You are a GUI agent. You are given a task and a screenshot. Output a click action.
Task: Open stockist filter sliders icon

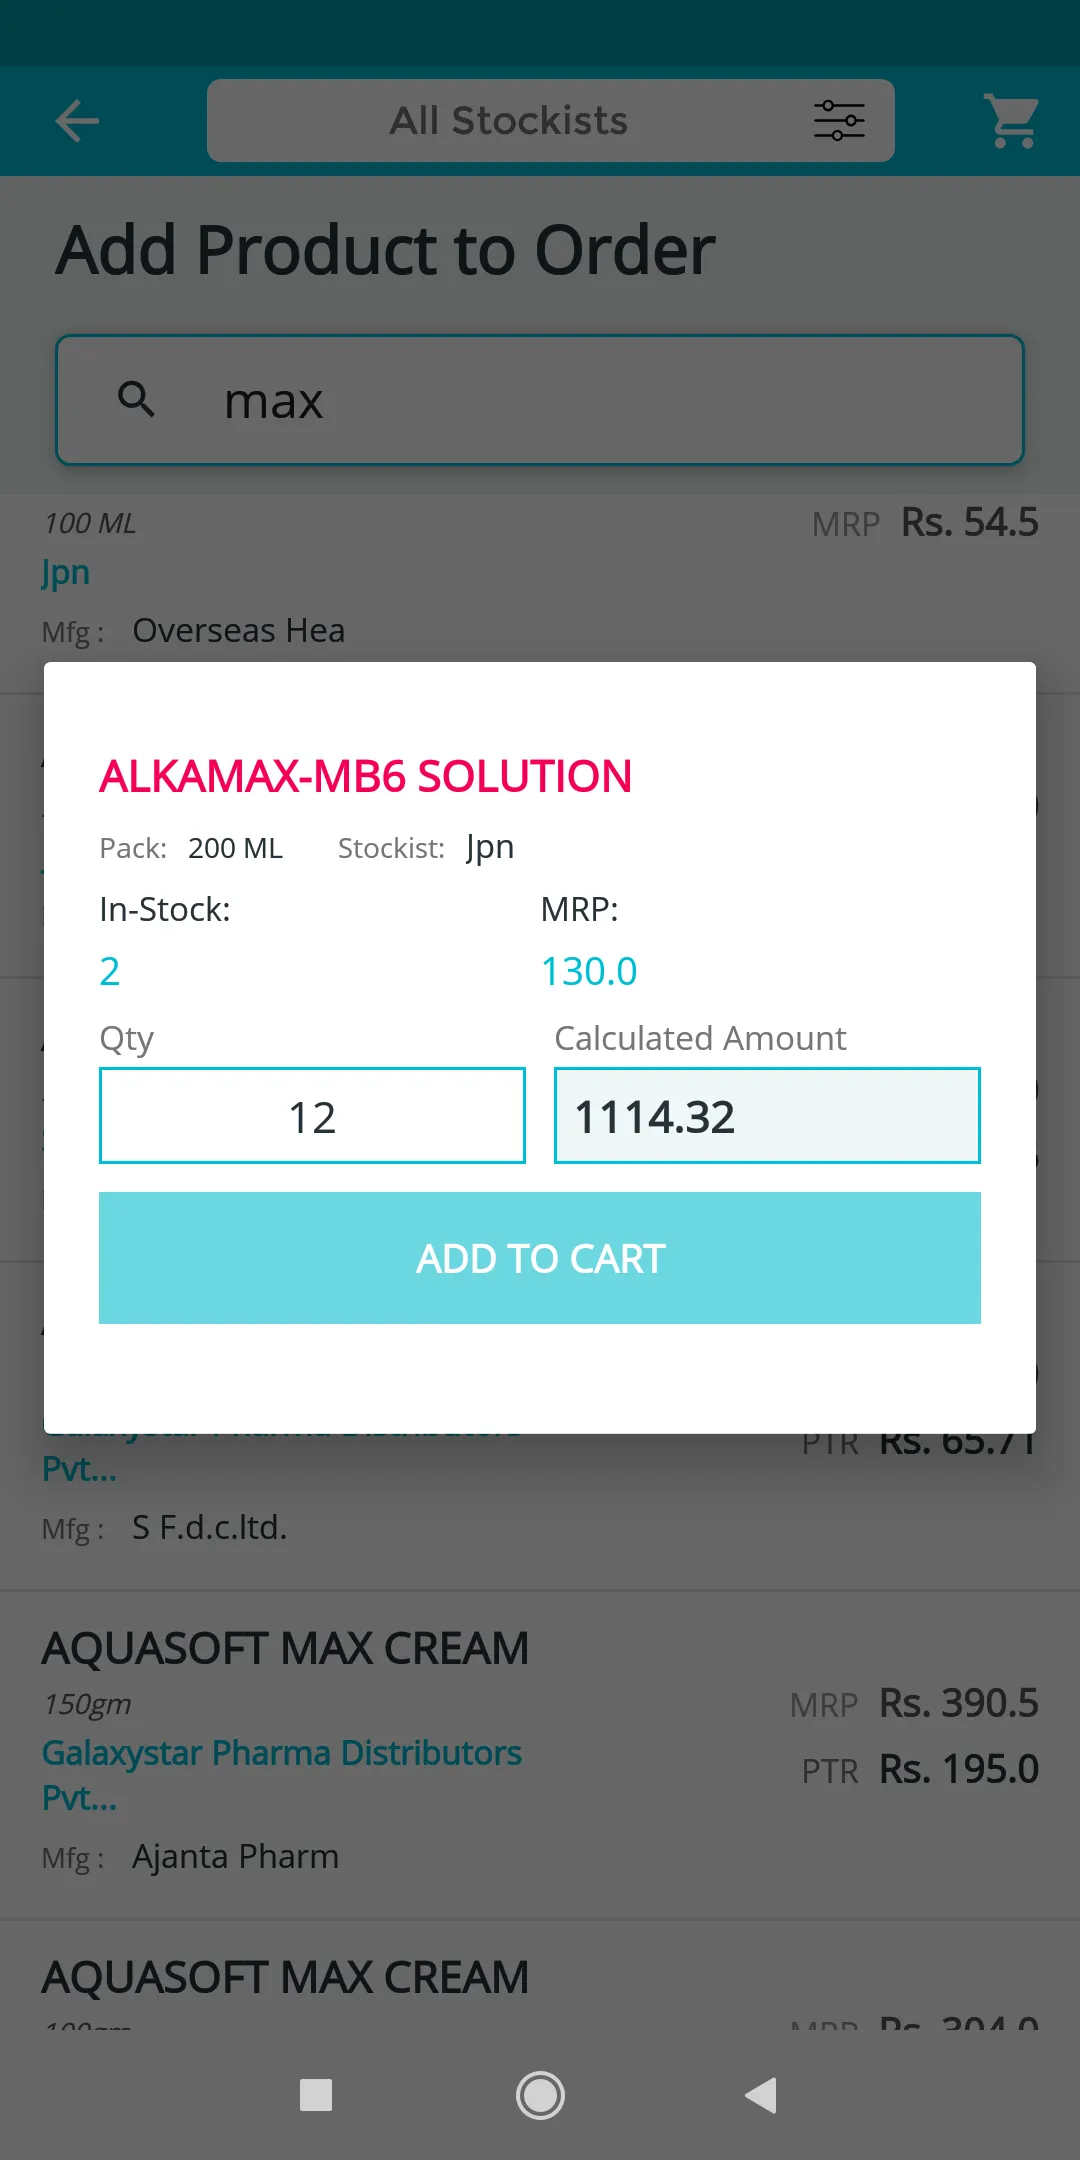pyautogui.click(x=839, y=121)
